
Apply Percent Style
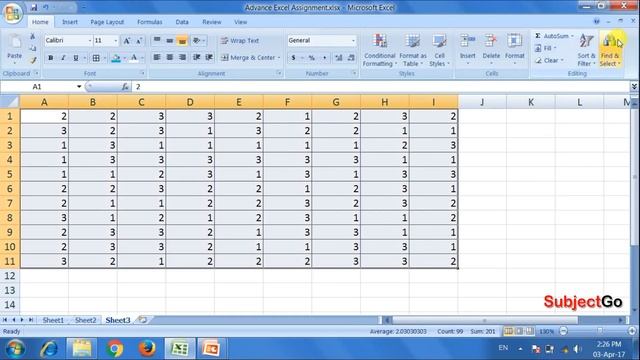point(311,58)
